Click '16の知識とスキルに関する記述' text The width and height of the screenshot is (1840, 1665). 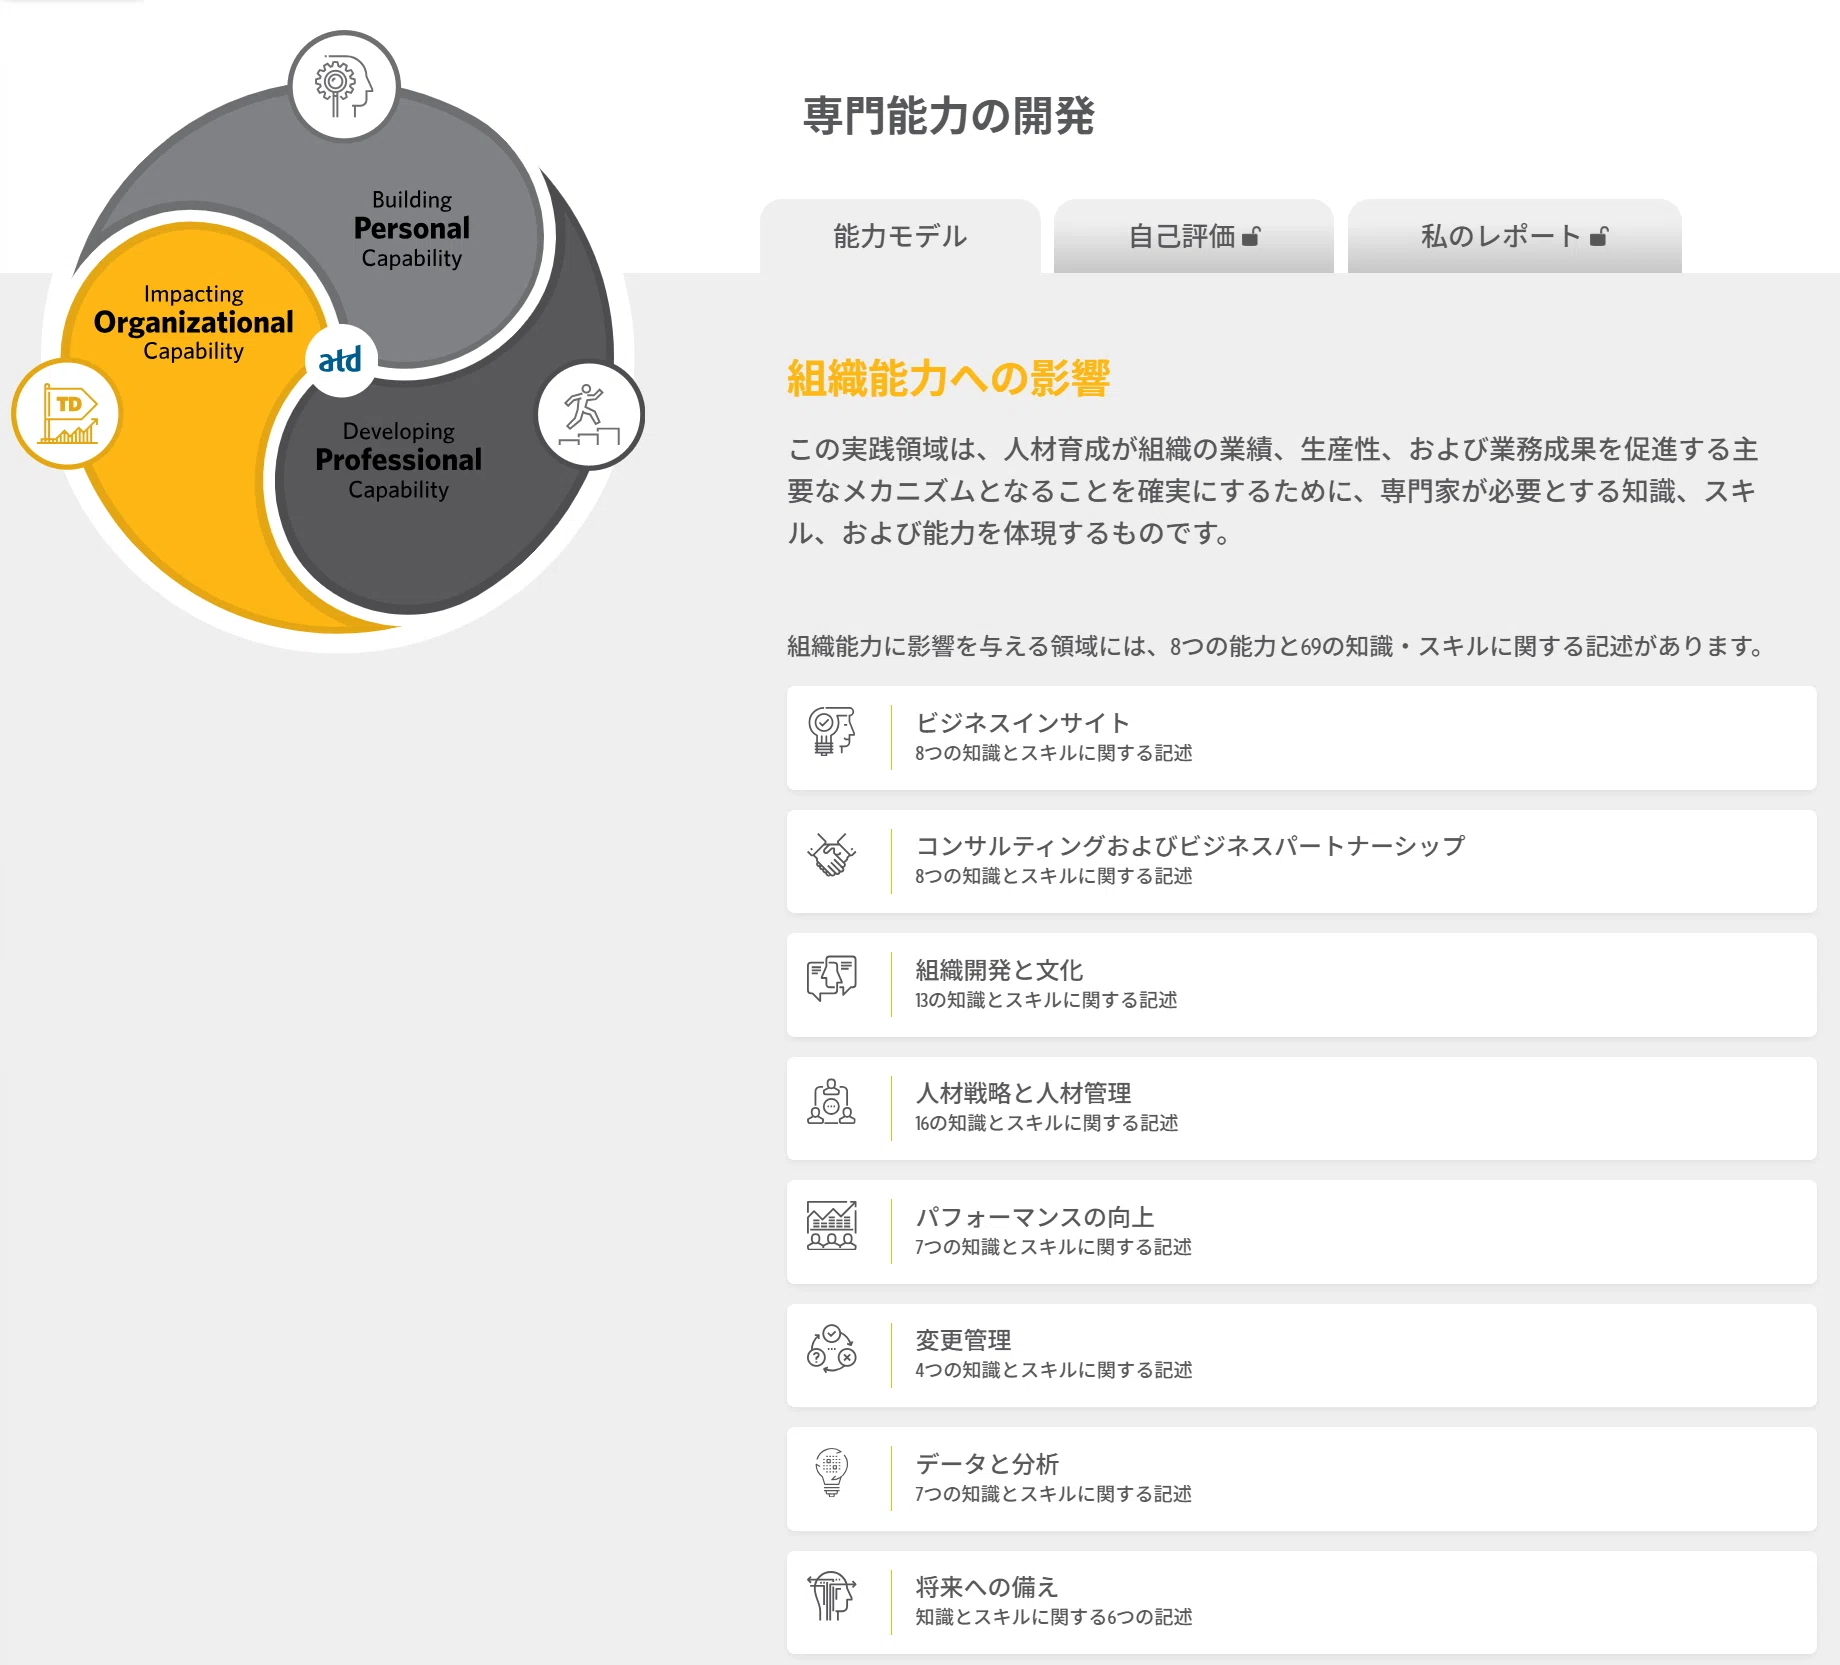[1046, 1123]
